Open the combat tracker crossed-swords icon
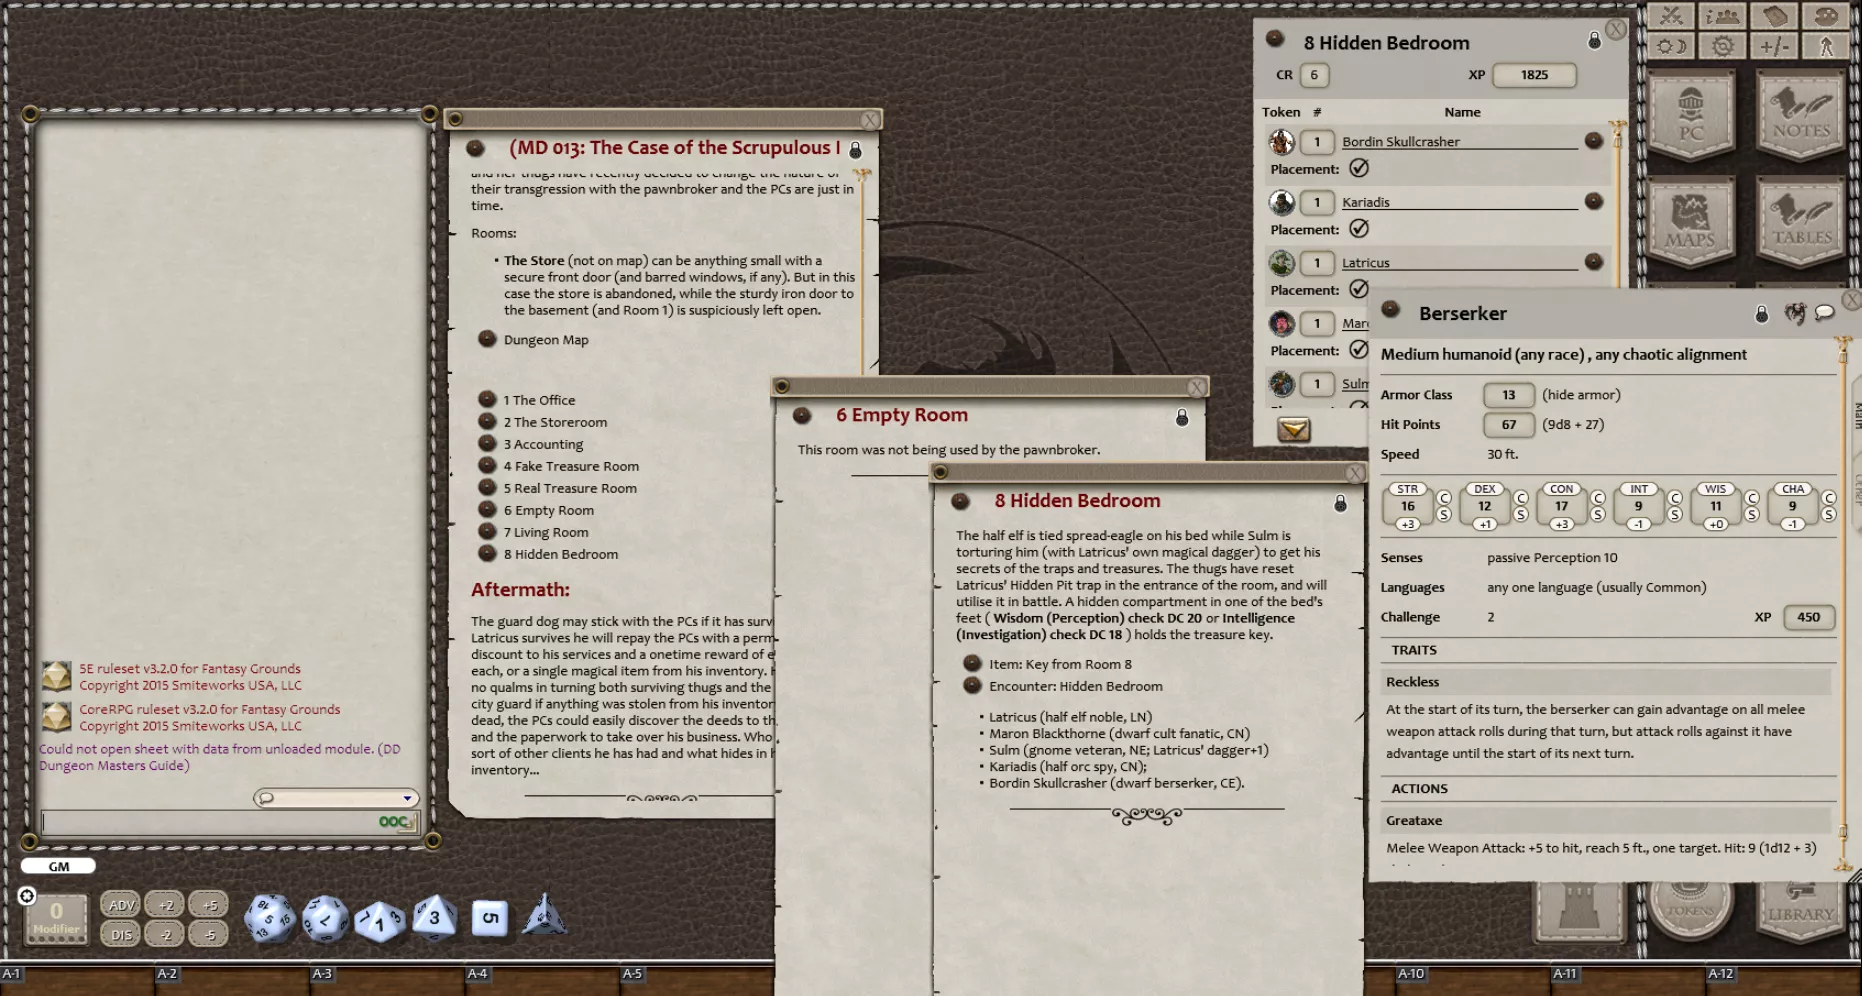The image size is (1862, 996). click(x=1671, y=16)
